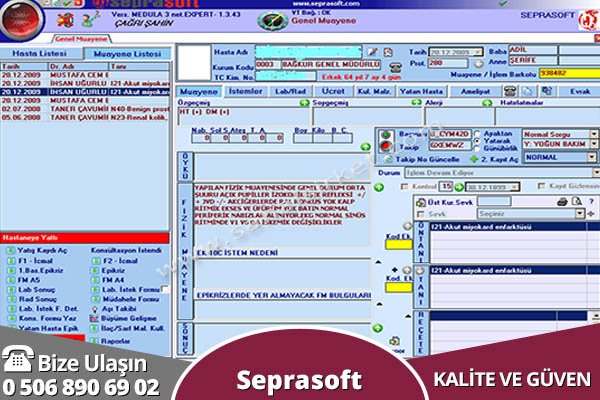Select the Yatarak radio button
Viewport: 600px width, 400px height.
(x=478, y=141)
